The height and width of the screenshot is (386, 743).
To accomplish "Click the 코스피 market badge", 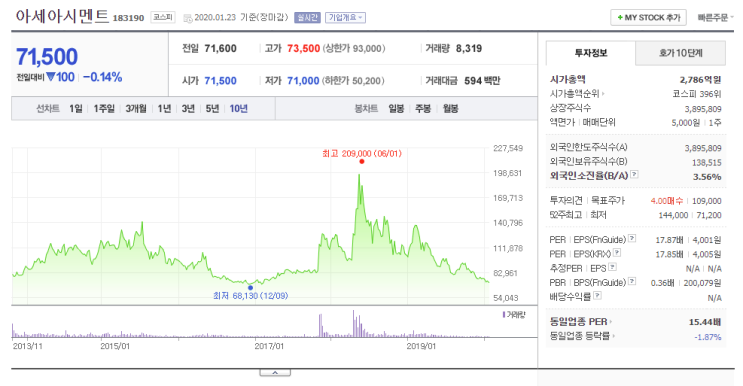I will point(163,18).
